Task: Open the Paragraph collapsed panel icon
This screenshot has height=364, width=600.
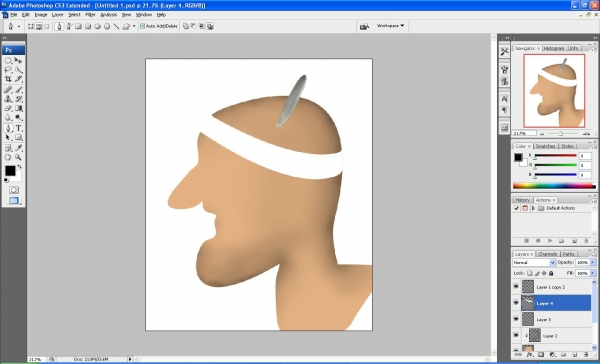Action: (x=504, y=110)
